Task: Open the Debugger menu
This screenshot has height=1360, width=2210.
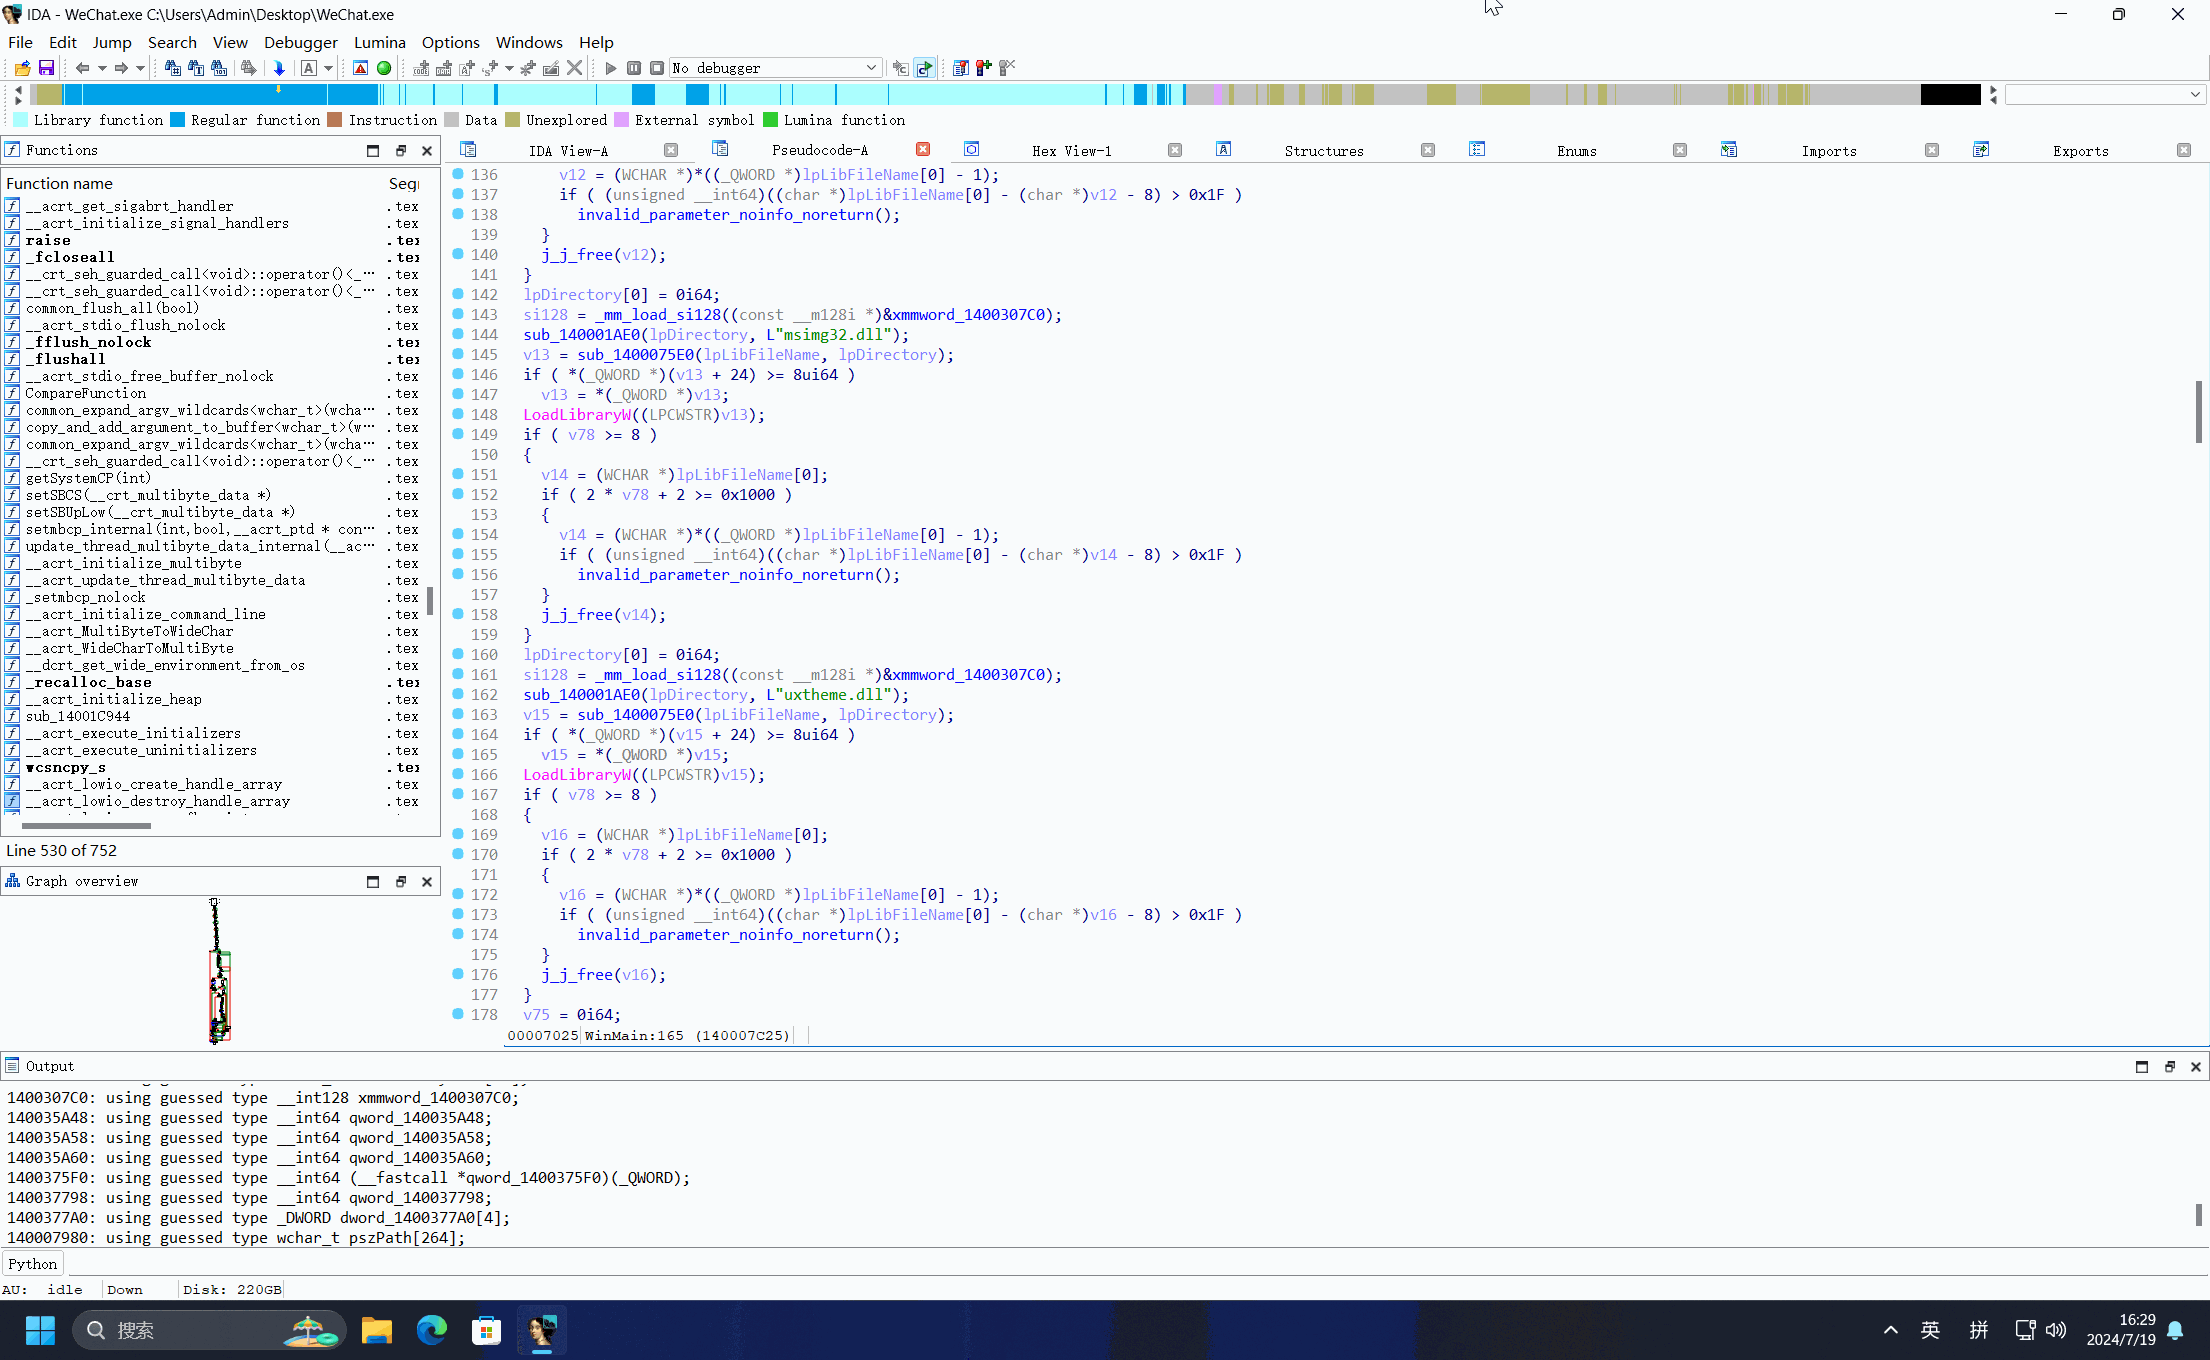Action: pyautogui.click(x=300, y=42)
